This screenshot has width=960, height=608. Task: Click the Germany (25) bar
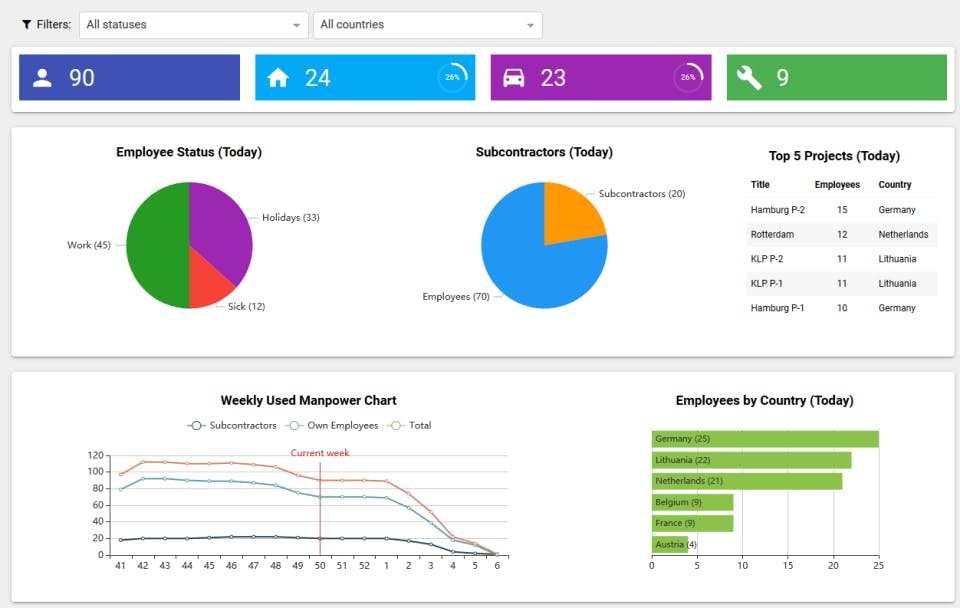[x=765, y=439]
